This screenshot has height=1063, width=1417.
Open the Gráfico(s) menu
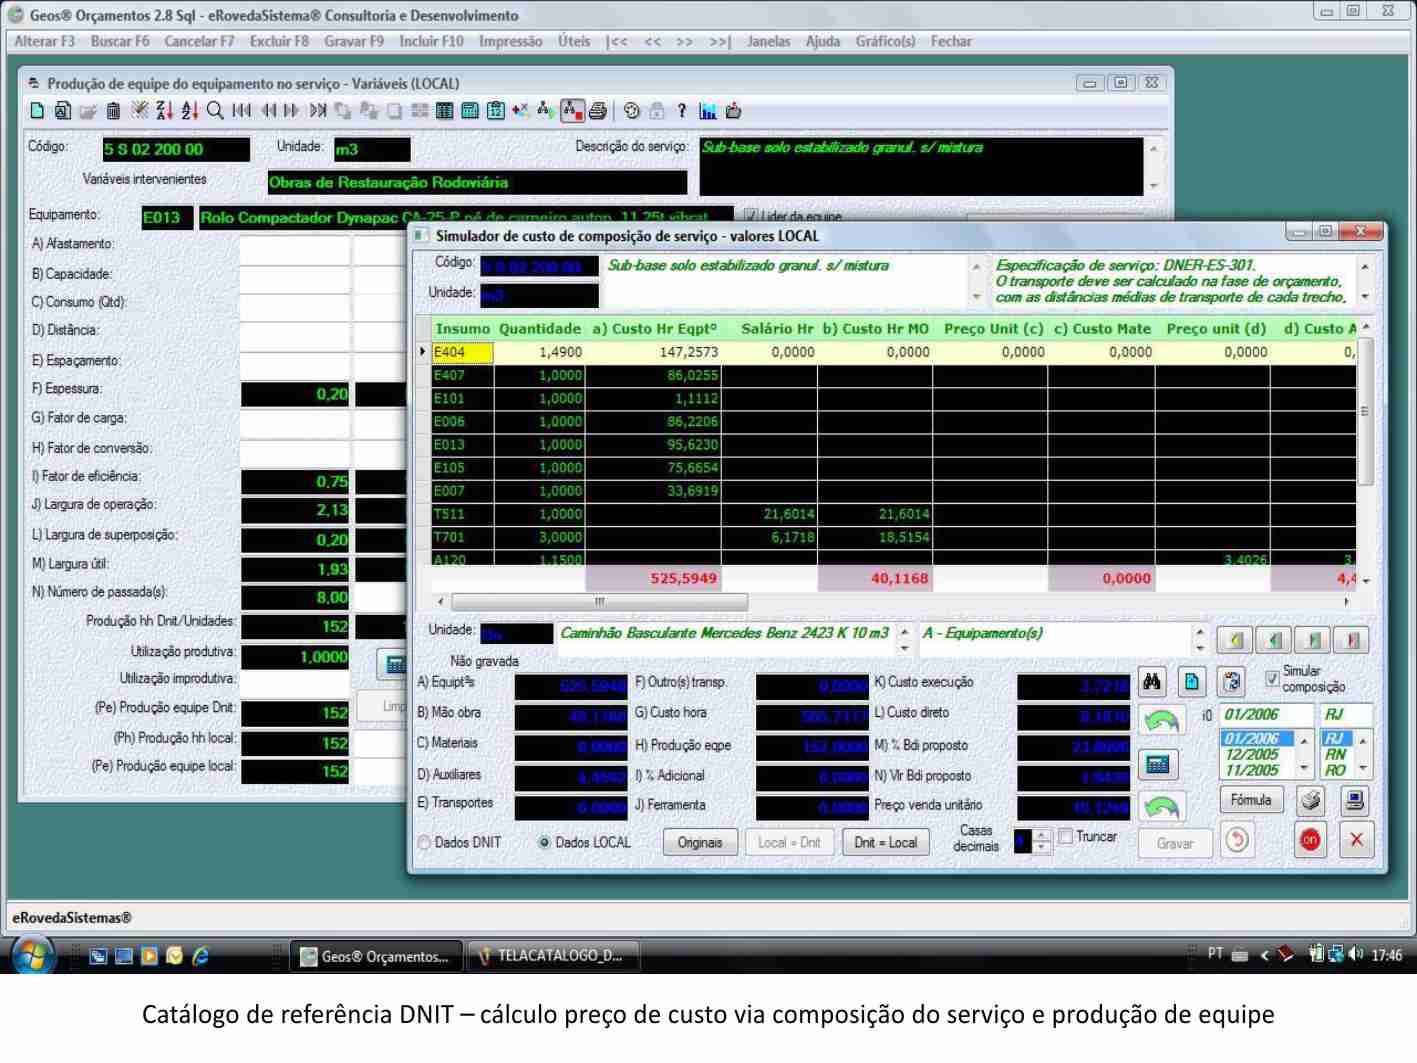[885, 41]
